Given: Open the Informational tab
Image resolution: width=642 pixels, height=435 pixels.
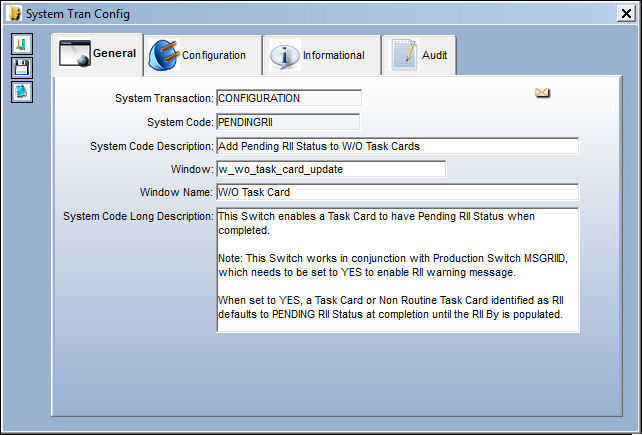Looking at the screenshot, I should pyautogui.click(x=322, y=55).
